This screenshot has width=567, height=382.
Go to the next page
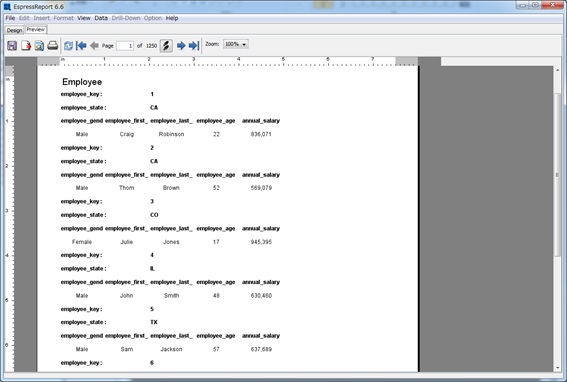(x=181, y=46)
